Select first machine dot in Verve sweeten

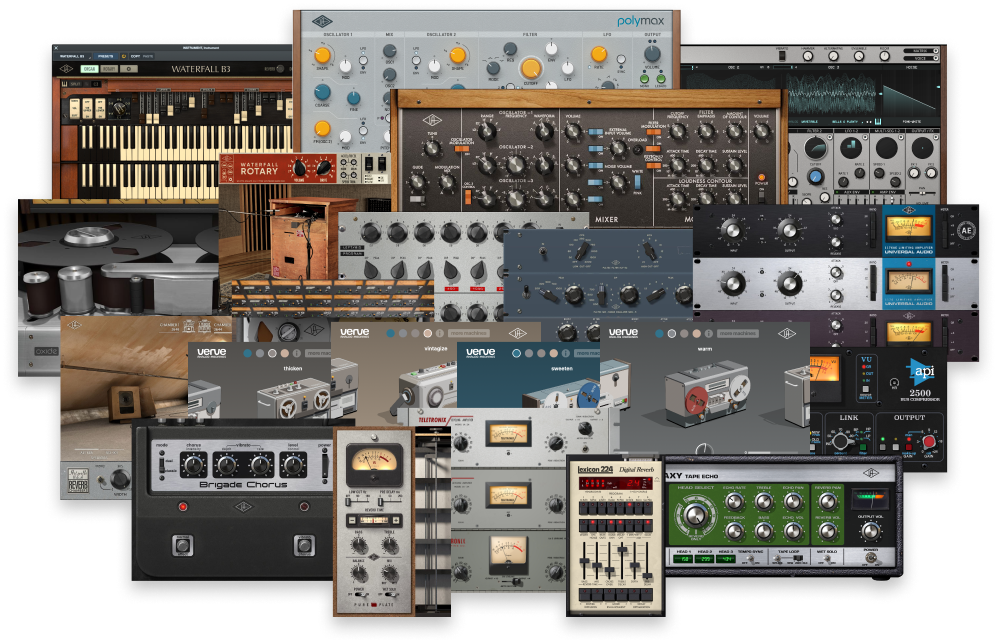coord(516,353)
